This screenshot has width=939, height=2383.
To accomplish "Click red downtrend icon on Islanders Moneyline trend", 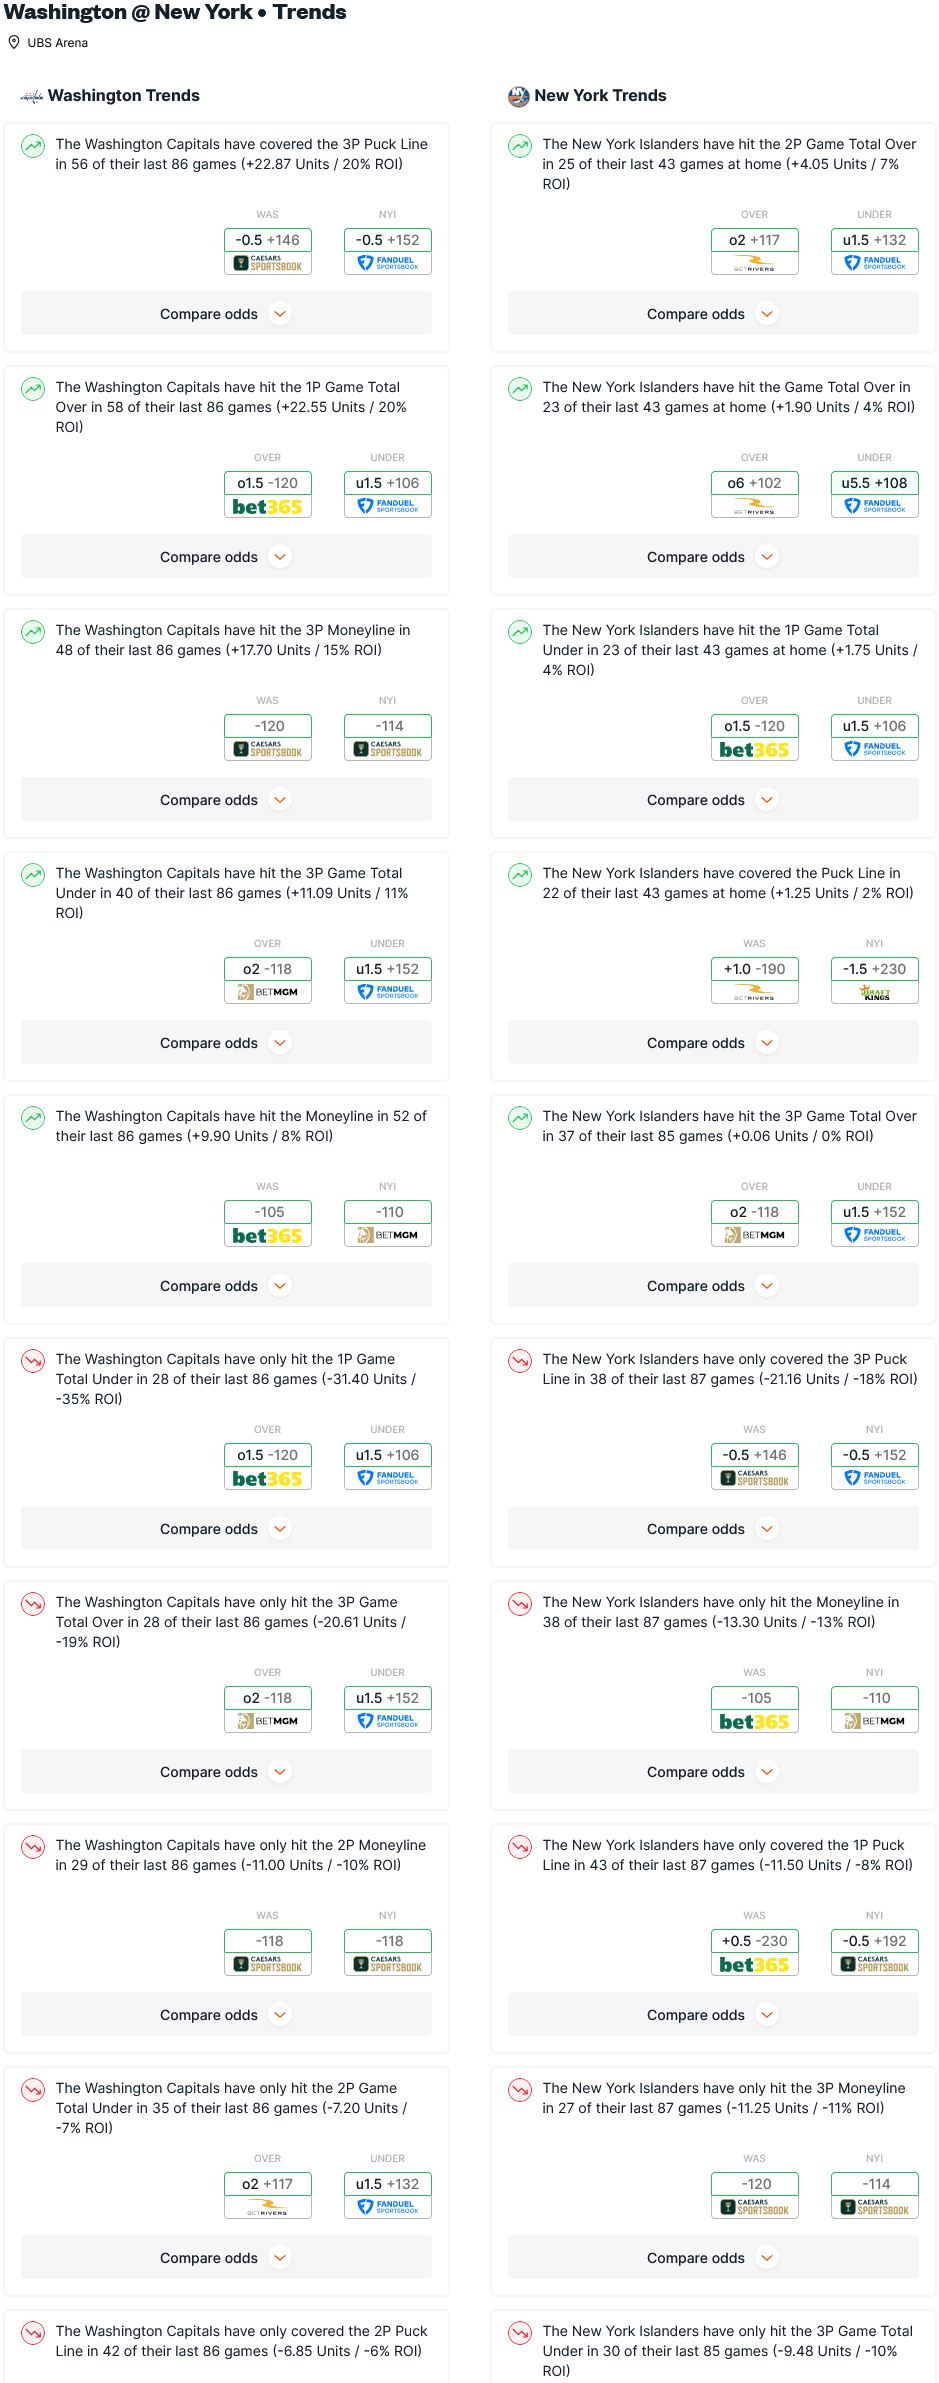I will pyautogui.click(x=520, y=1604).
